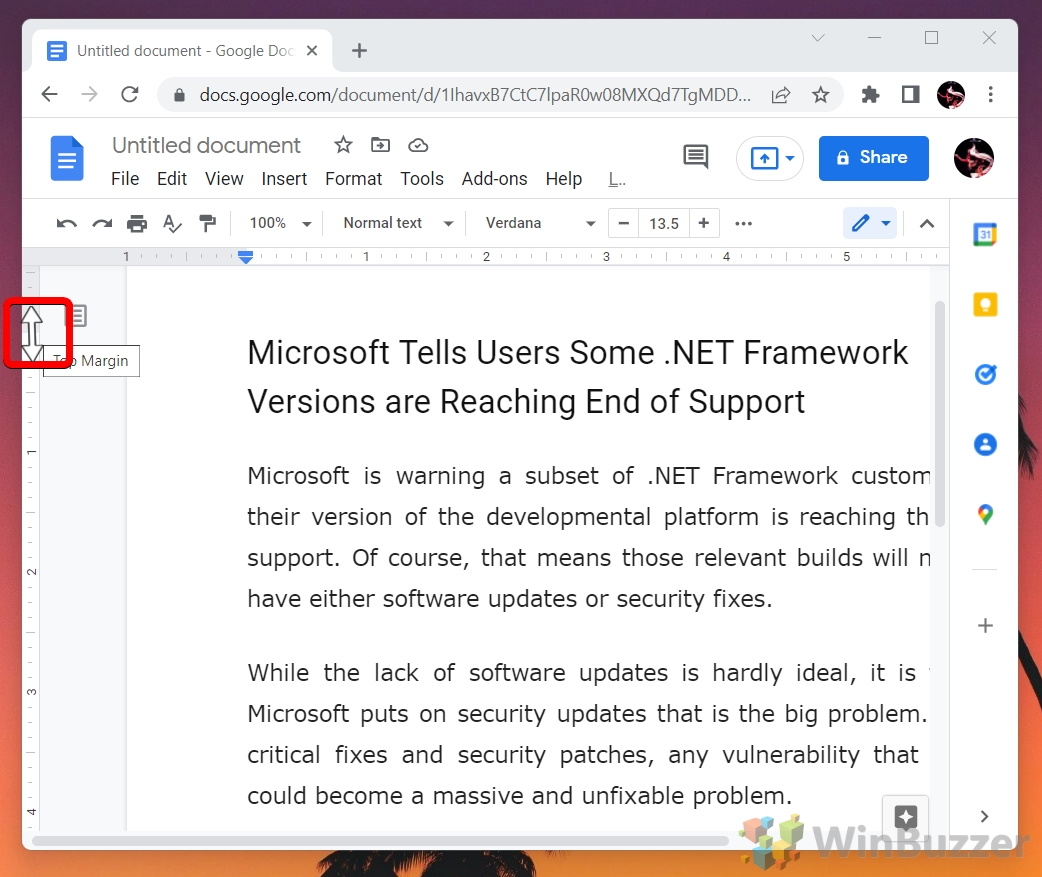Open Google Keep in side panel
Screen dimensions: 1042x877
pos(985,305)
